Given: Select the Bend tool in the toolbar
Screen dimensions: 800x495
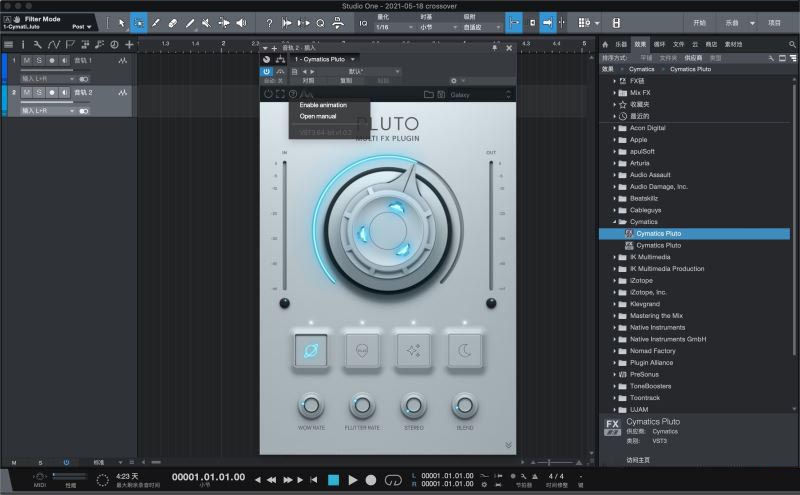Looking at the screenshot, I should click(x=223, y=23).
